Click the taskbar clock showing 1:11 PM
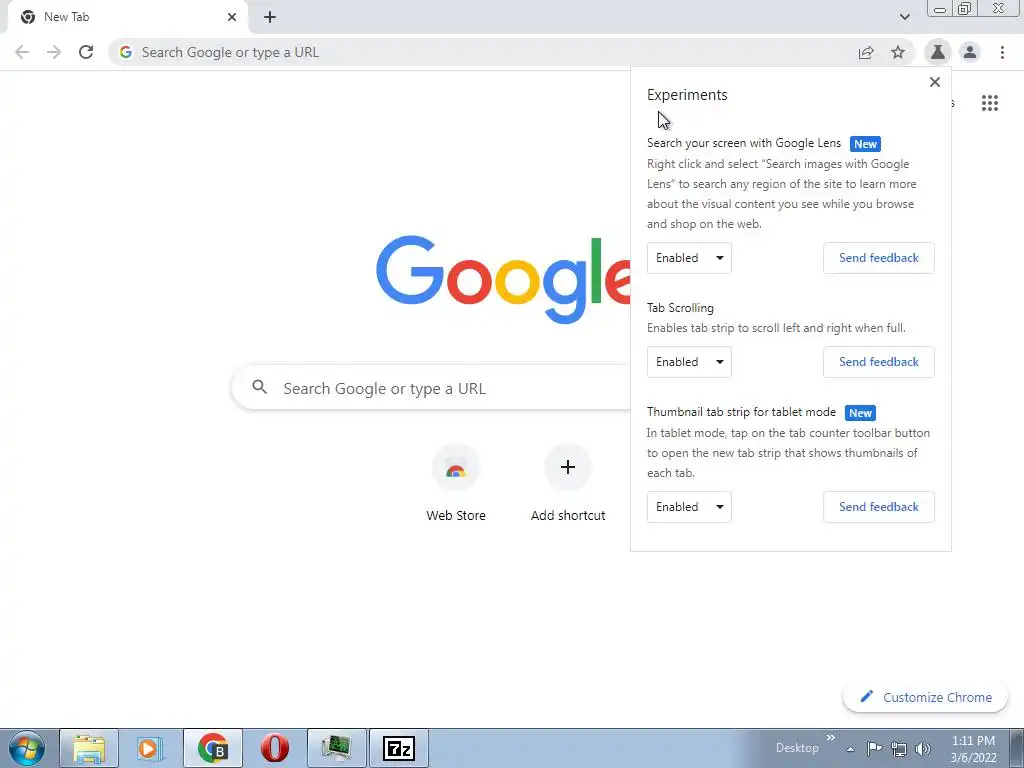Image resolution: width=1024 pixels, height=768 pixels. tap(973, 748)
